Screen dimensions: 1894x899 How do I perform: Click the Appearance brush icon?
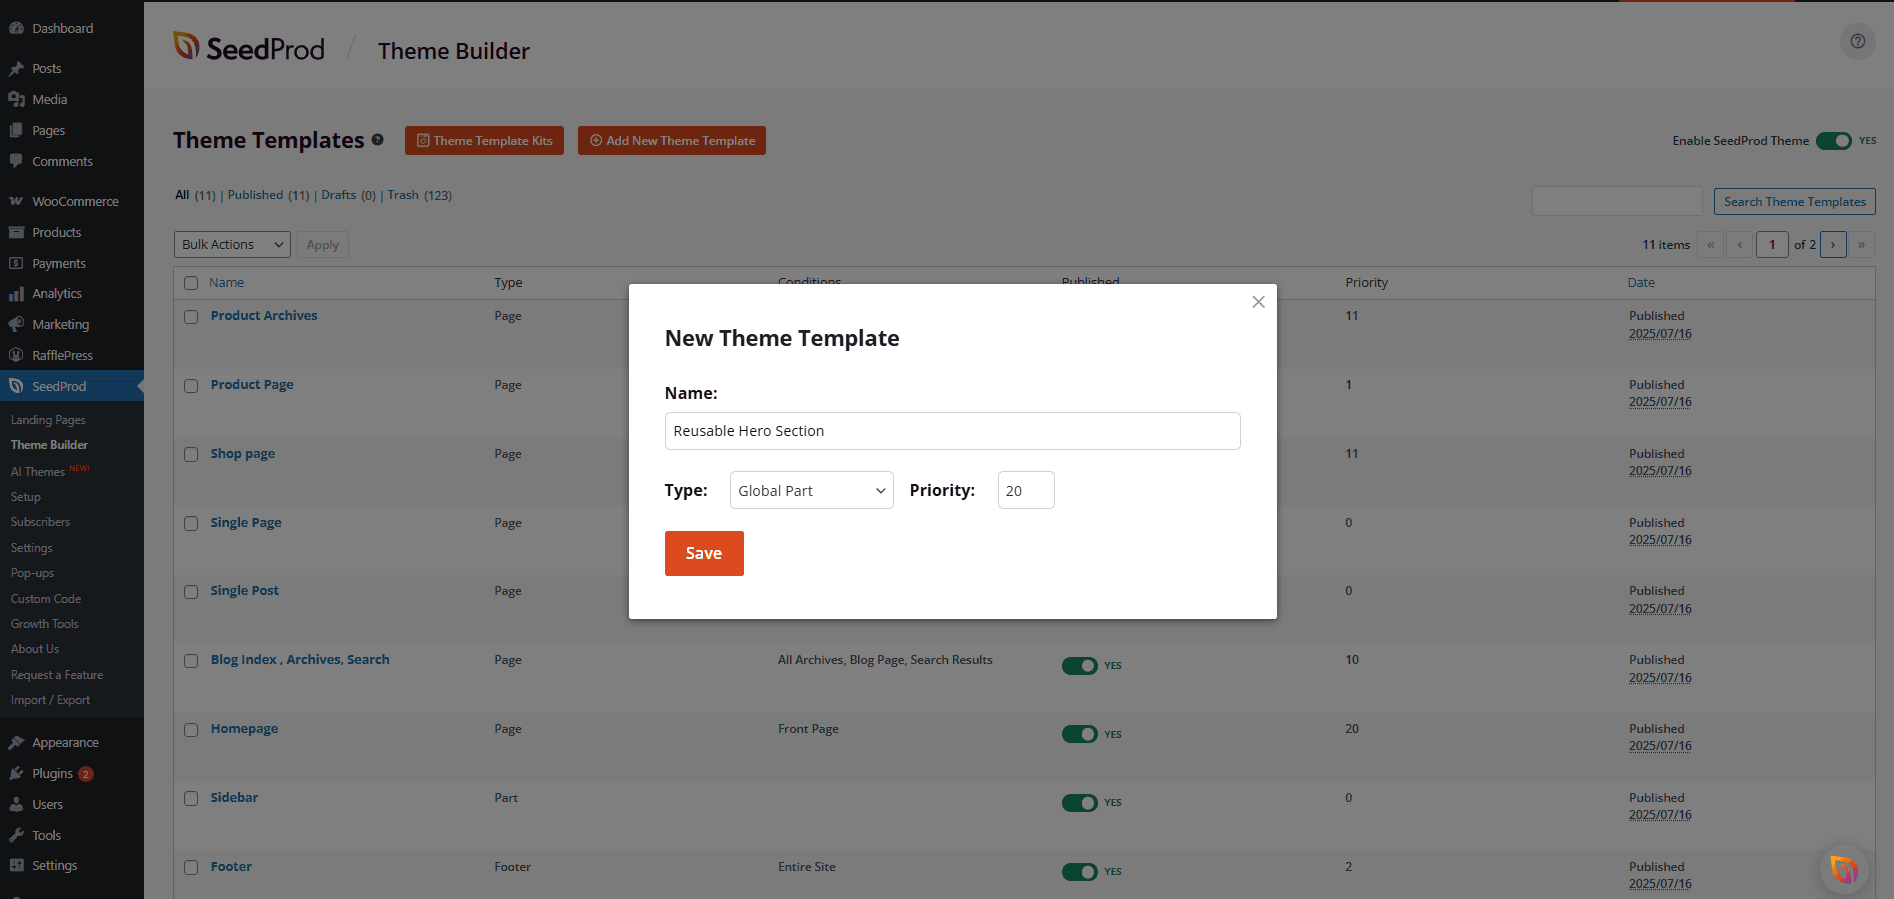pyautogui.click(x=16, y=742)
